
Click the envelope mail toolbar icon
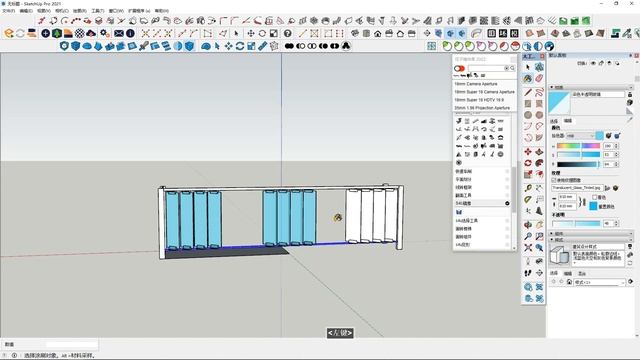[119, 33]
